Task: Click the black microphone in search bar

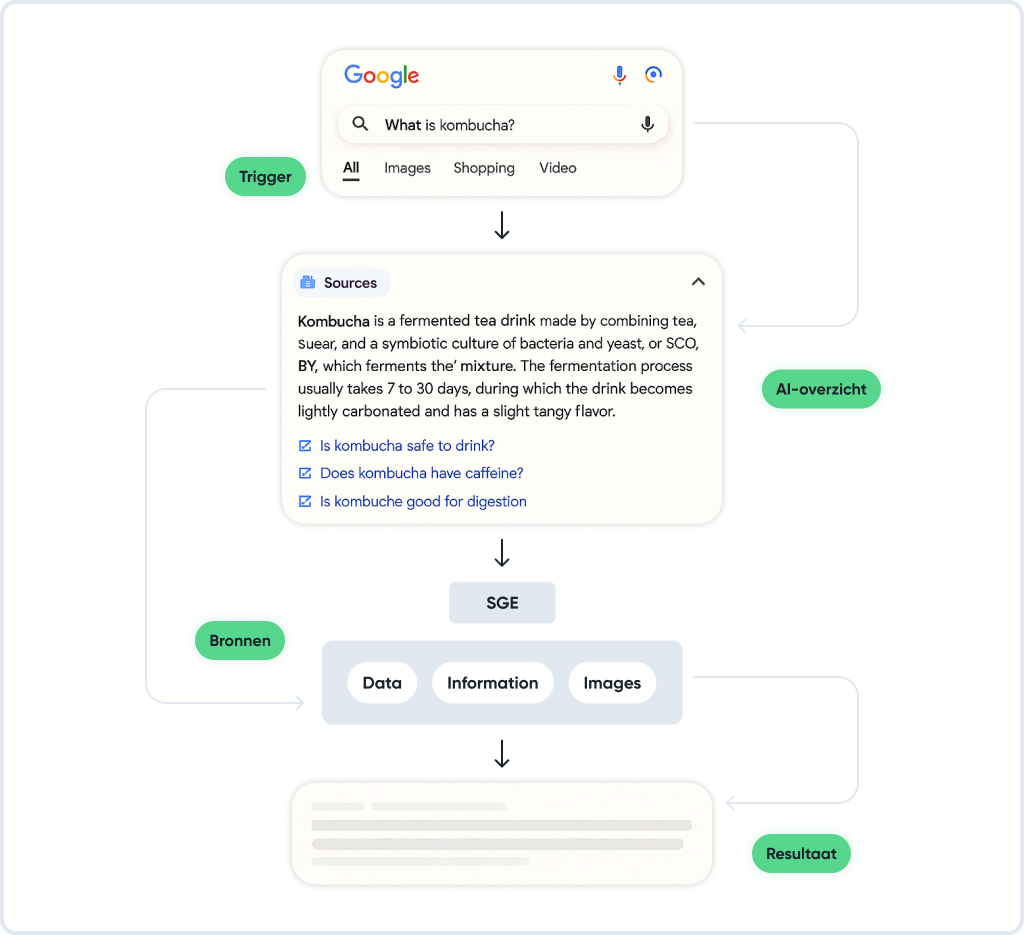Action: click(647, 124)
